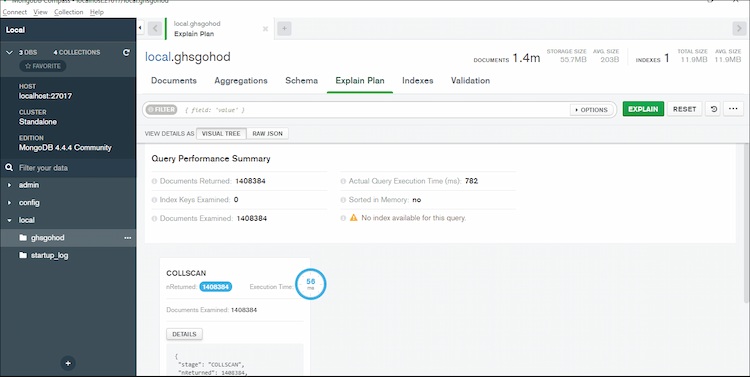Image resolution: width=750 pixels, height=377 pixels.
Task: Select ghsgohod collection in sidebar
Action: coord(68,238)
